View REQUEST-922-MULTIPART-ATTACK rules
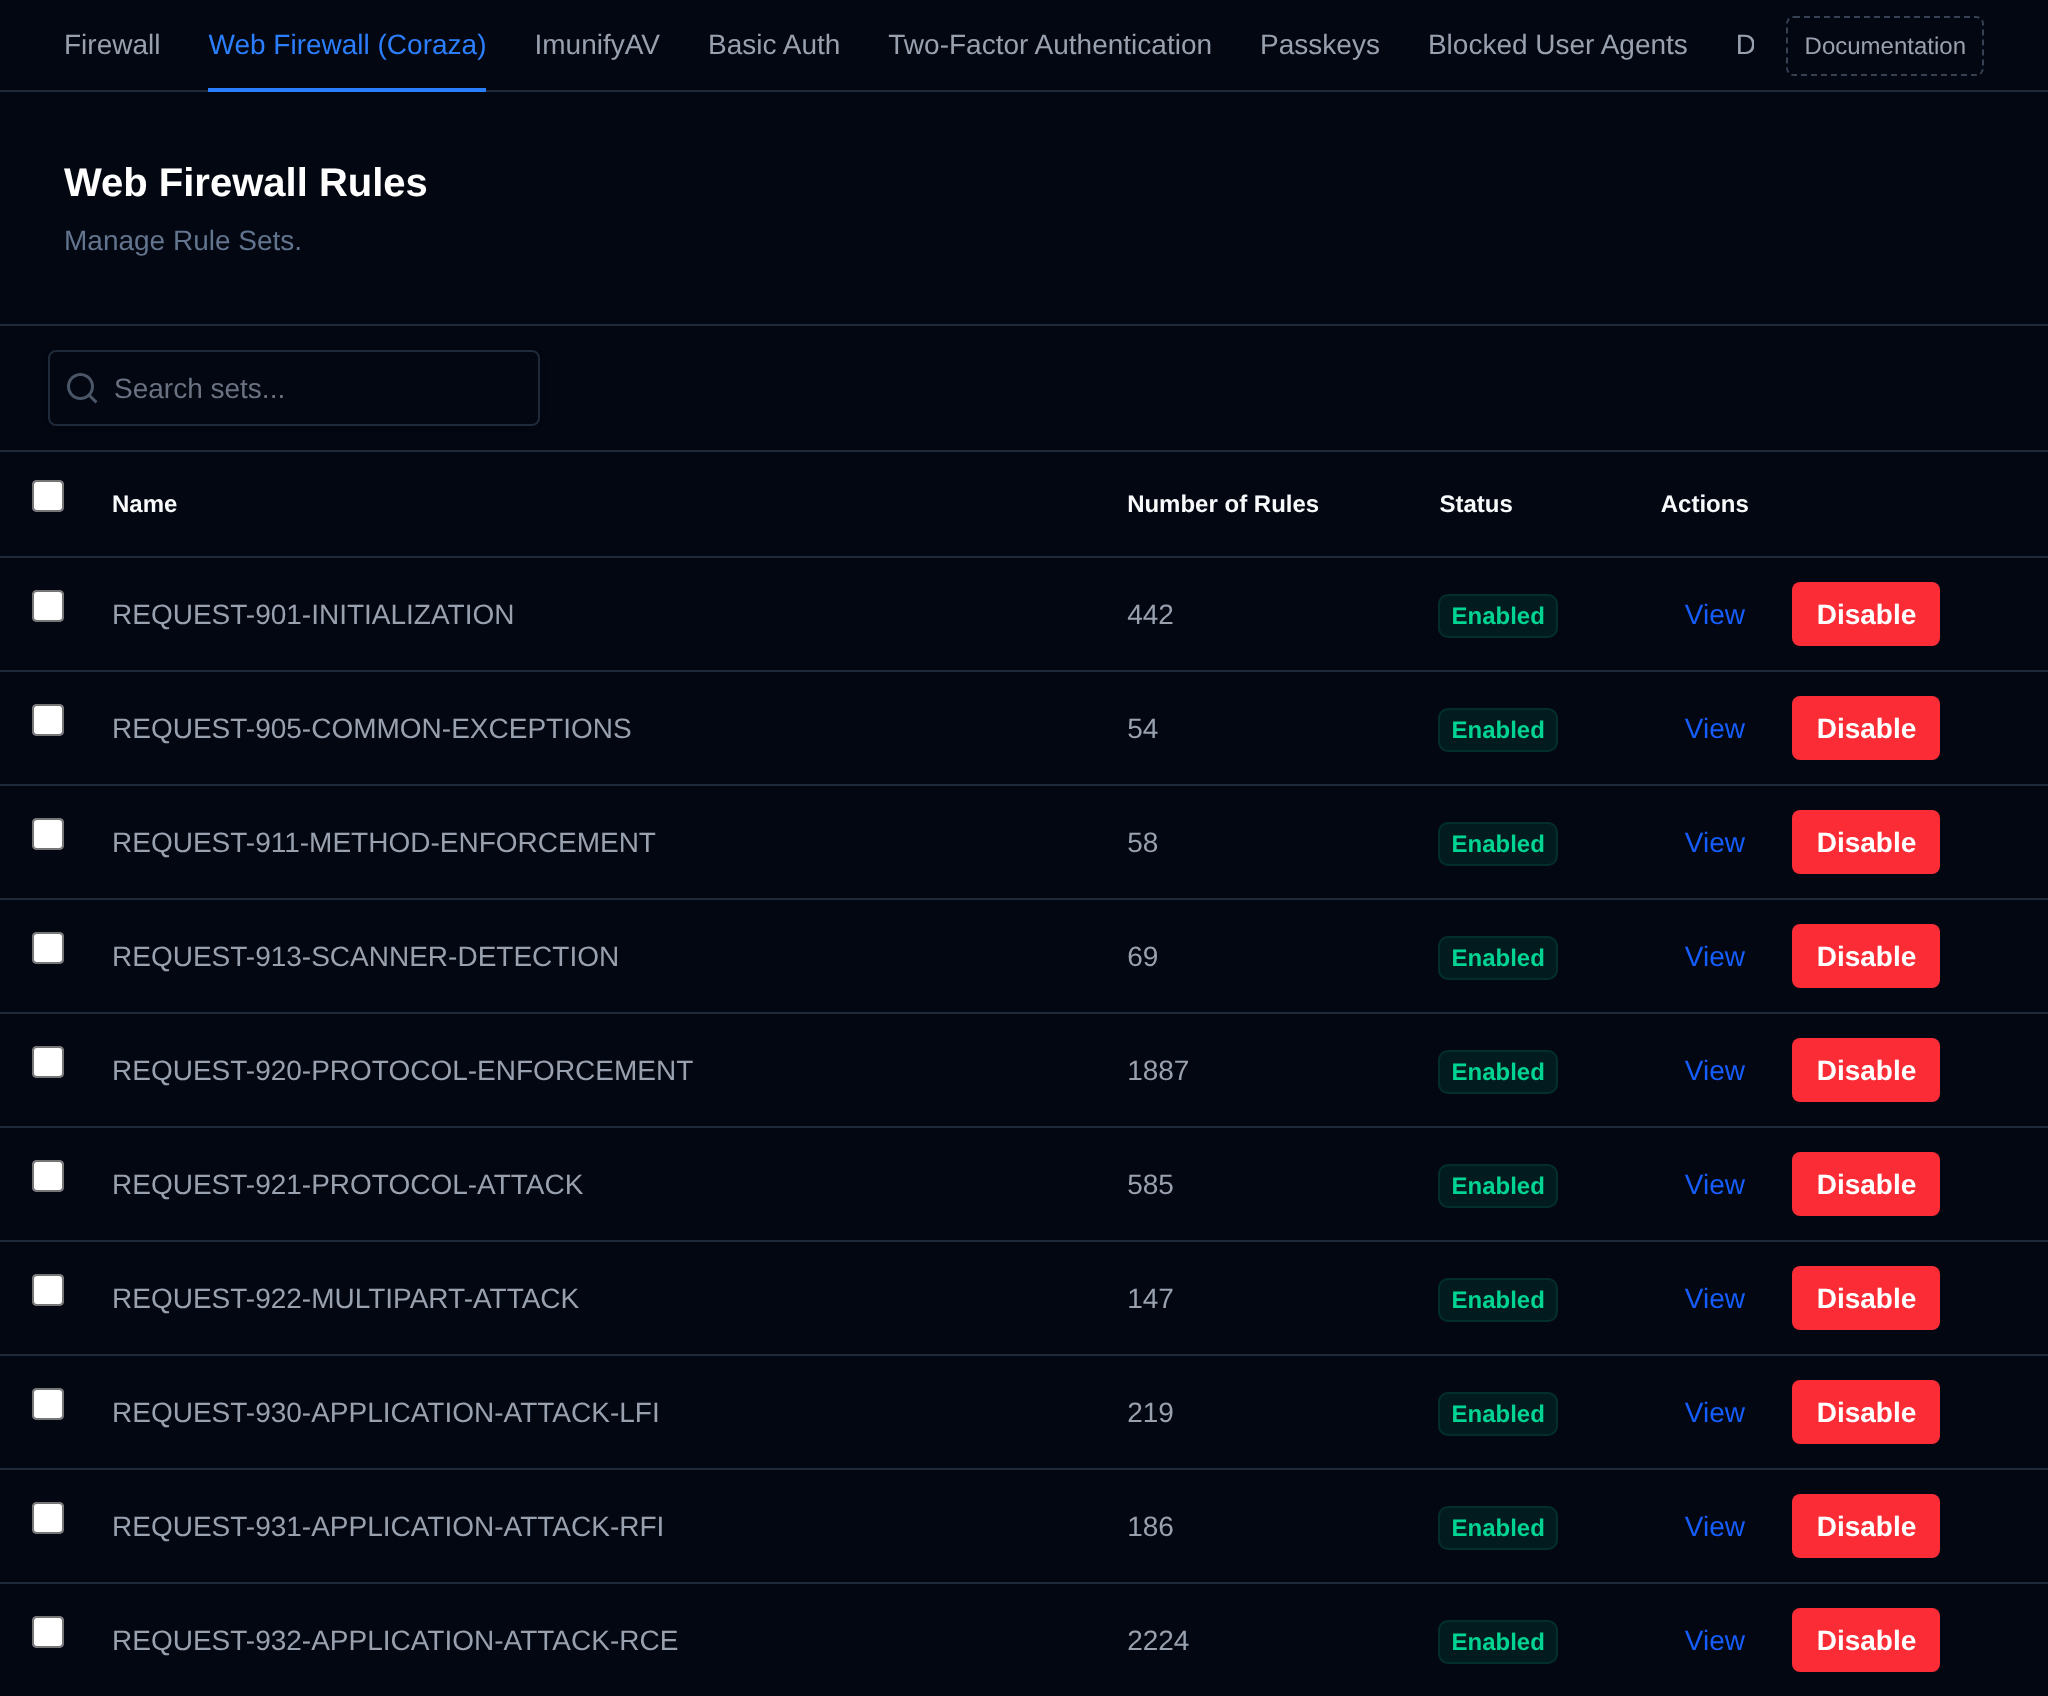Image resolution: width=2048 pixels, height=1696 pixels. point(1714,1298)
